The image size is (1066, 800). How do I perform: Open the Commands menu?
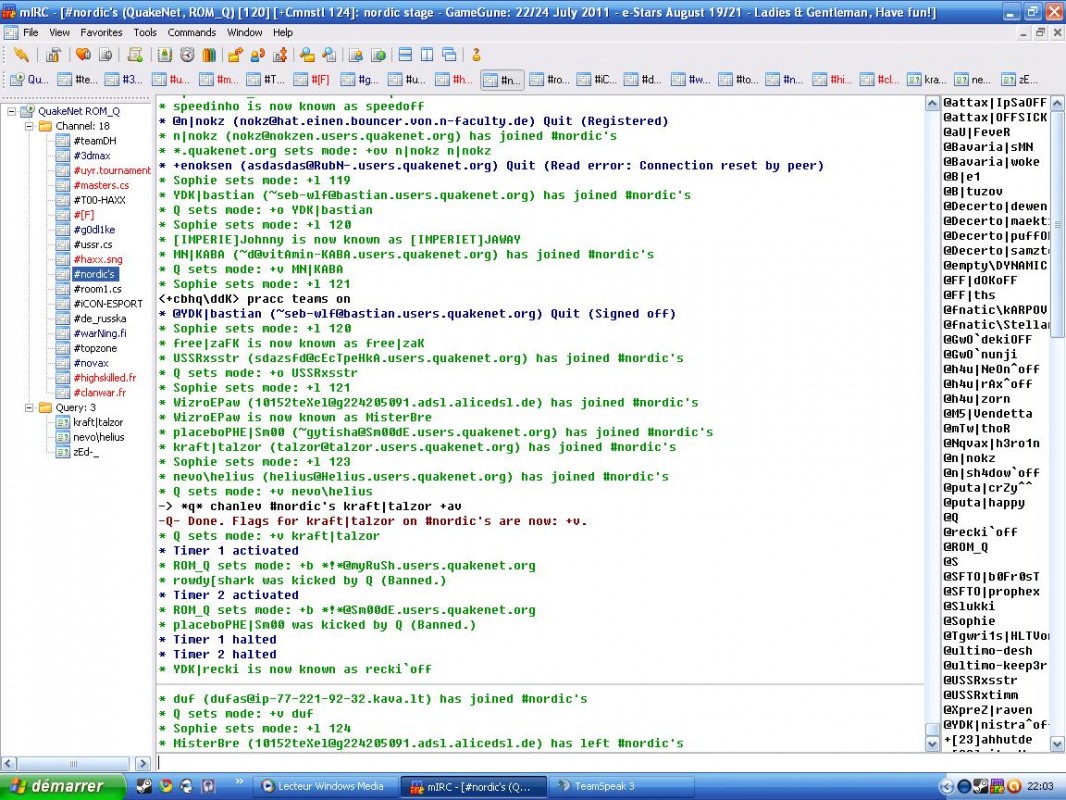point(191,32)
